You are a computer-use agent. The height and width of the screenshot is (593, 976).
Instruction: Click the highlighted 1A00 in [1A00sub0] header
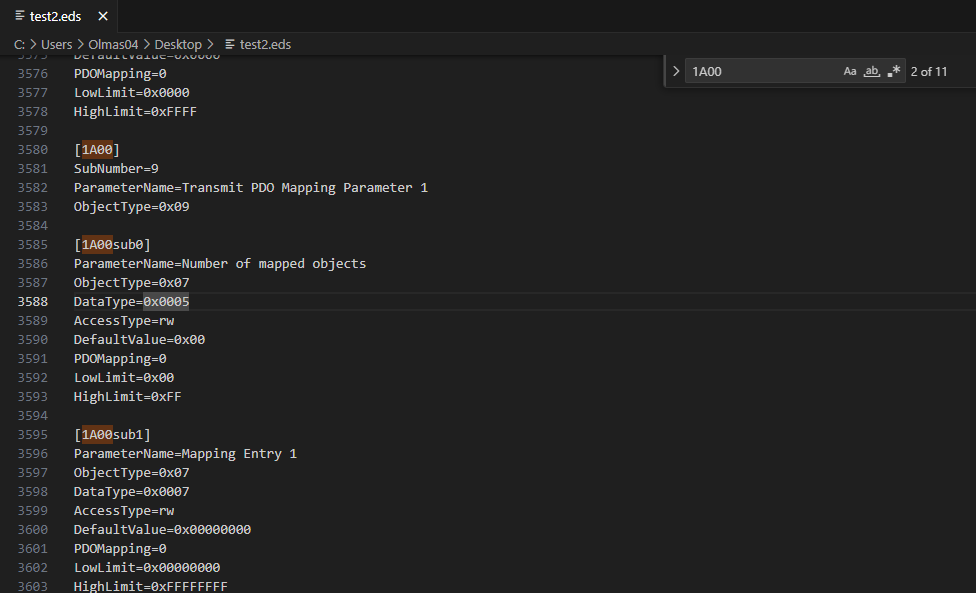click(x=97, y=244)
